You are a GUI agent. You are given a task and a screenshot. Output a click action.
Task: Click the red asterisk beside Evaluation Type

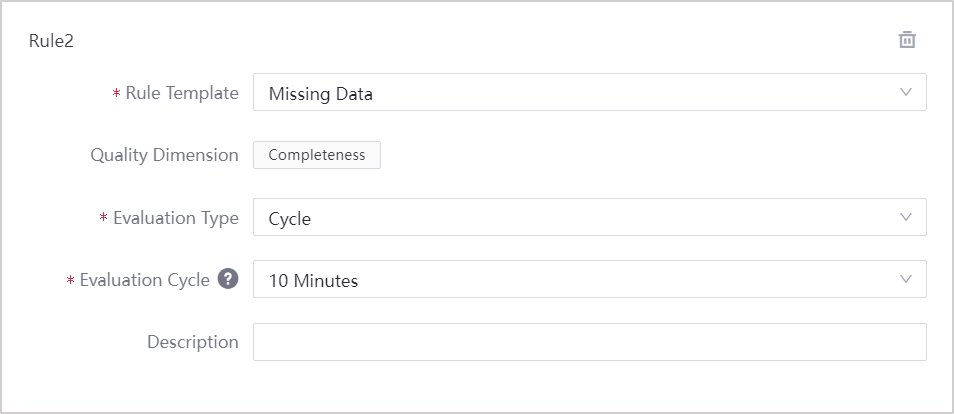point(104,219)
